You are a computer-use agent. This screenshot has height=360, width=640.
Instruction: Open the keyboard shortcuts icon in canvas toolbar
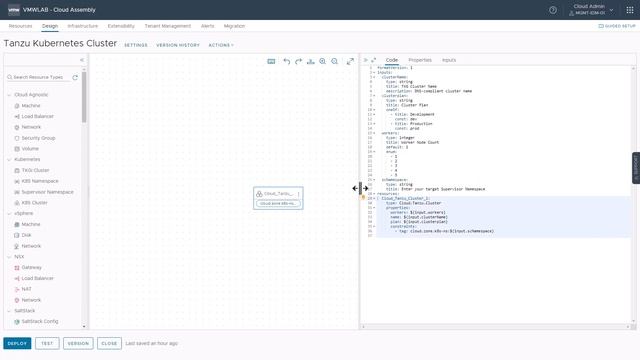[x=271, y=61]
